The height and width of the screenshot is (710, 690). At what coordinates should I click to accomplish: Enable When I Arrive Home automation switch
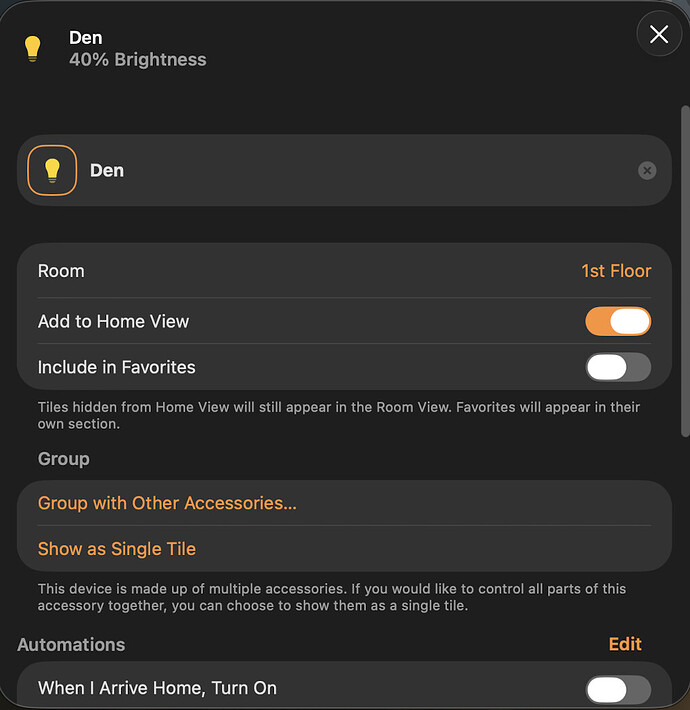[x=617, y=689]
